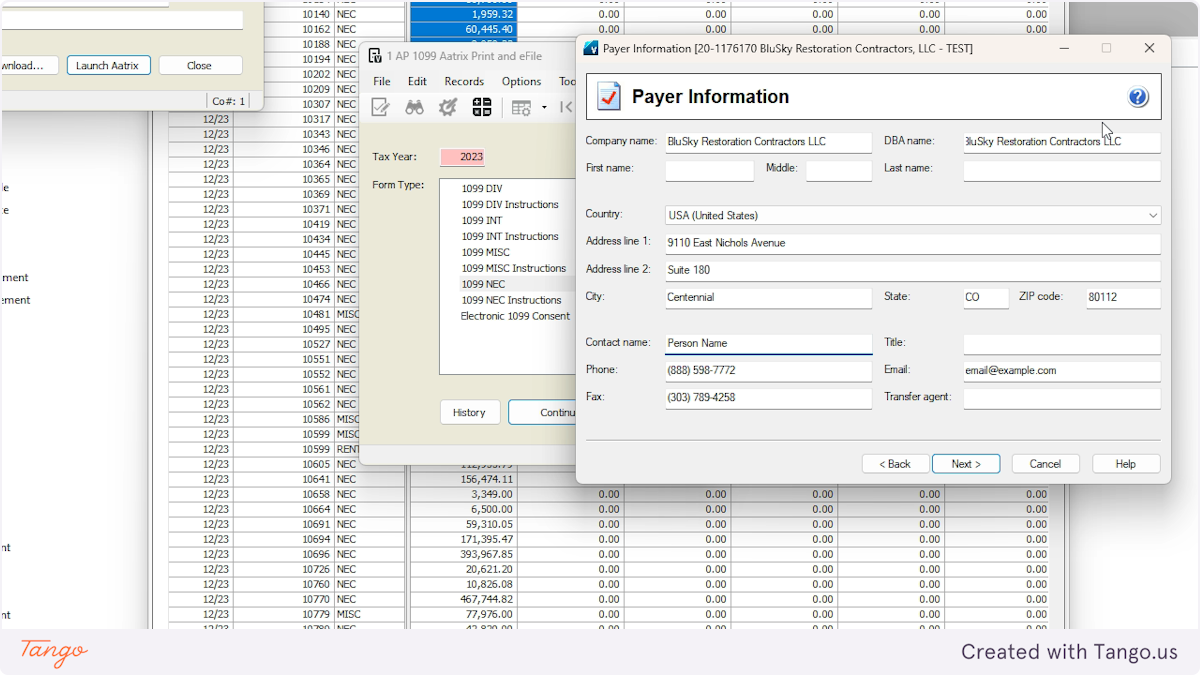Select 1099 INT form type

[481, 220]
